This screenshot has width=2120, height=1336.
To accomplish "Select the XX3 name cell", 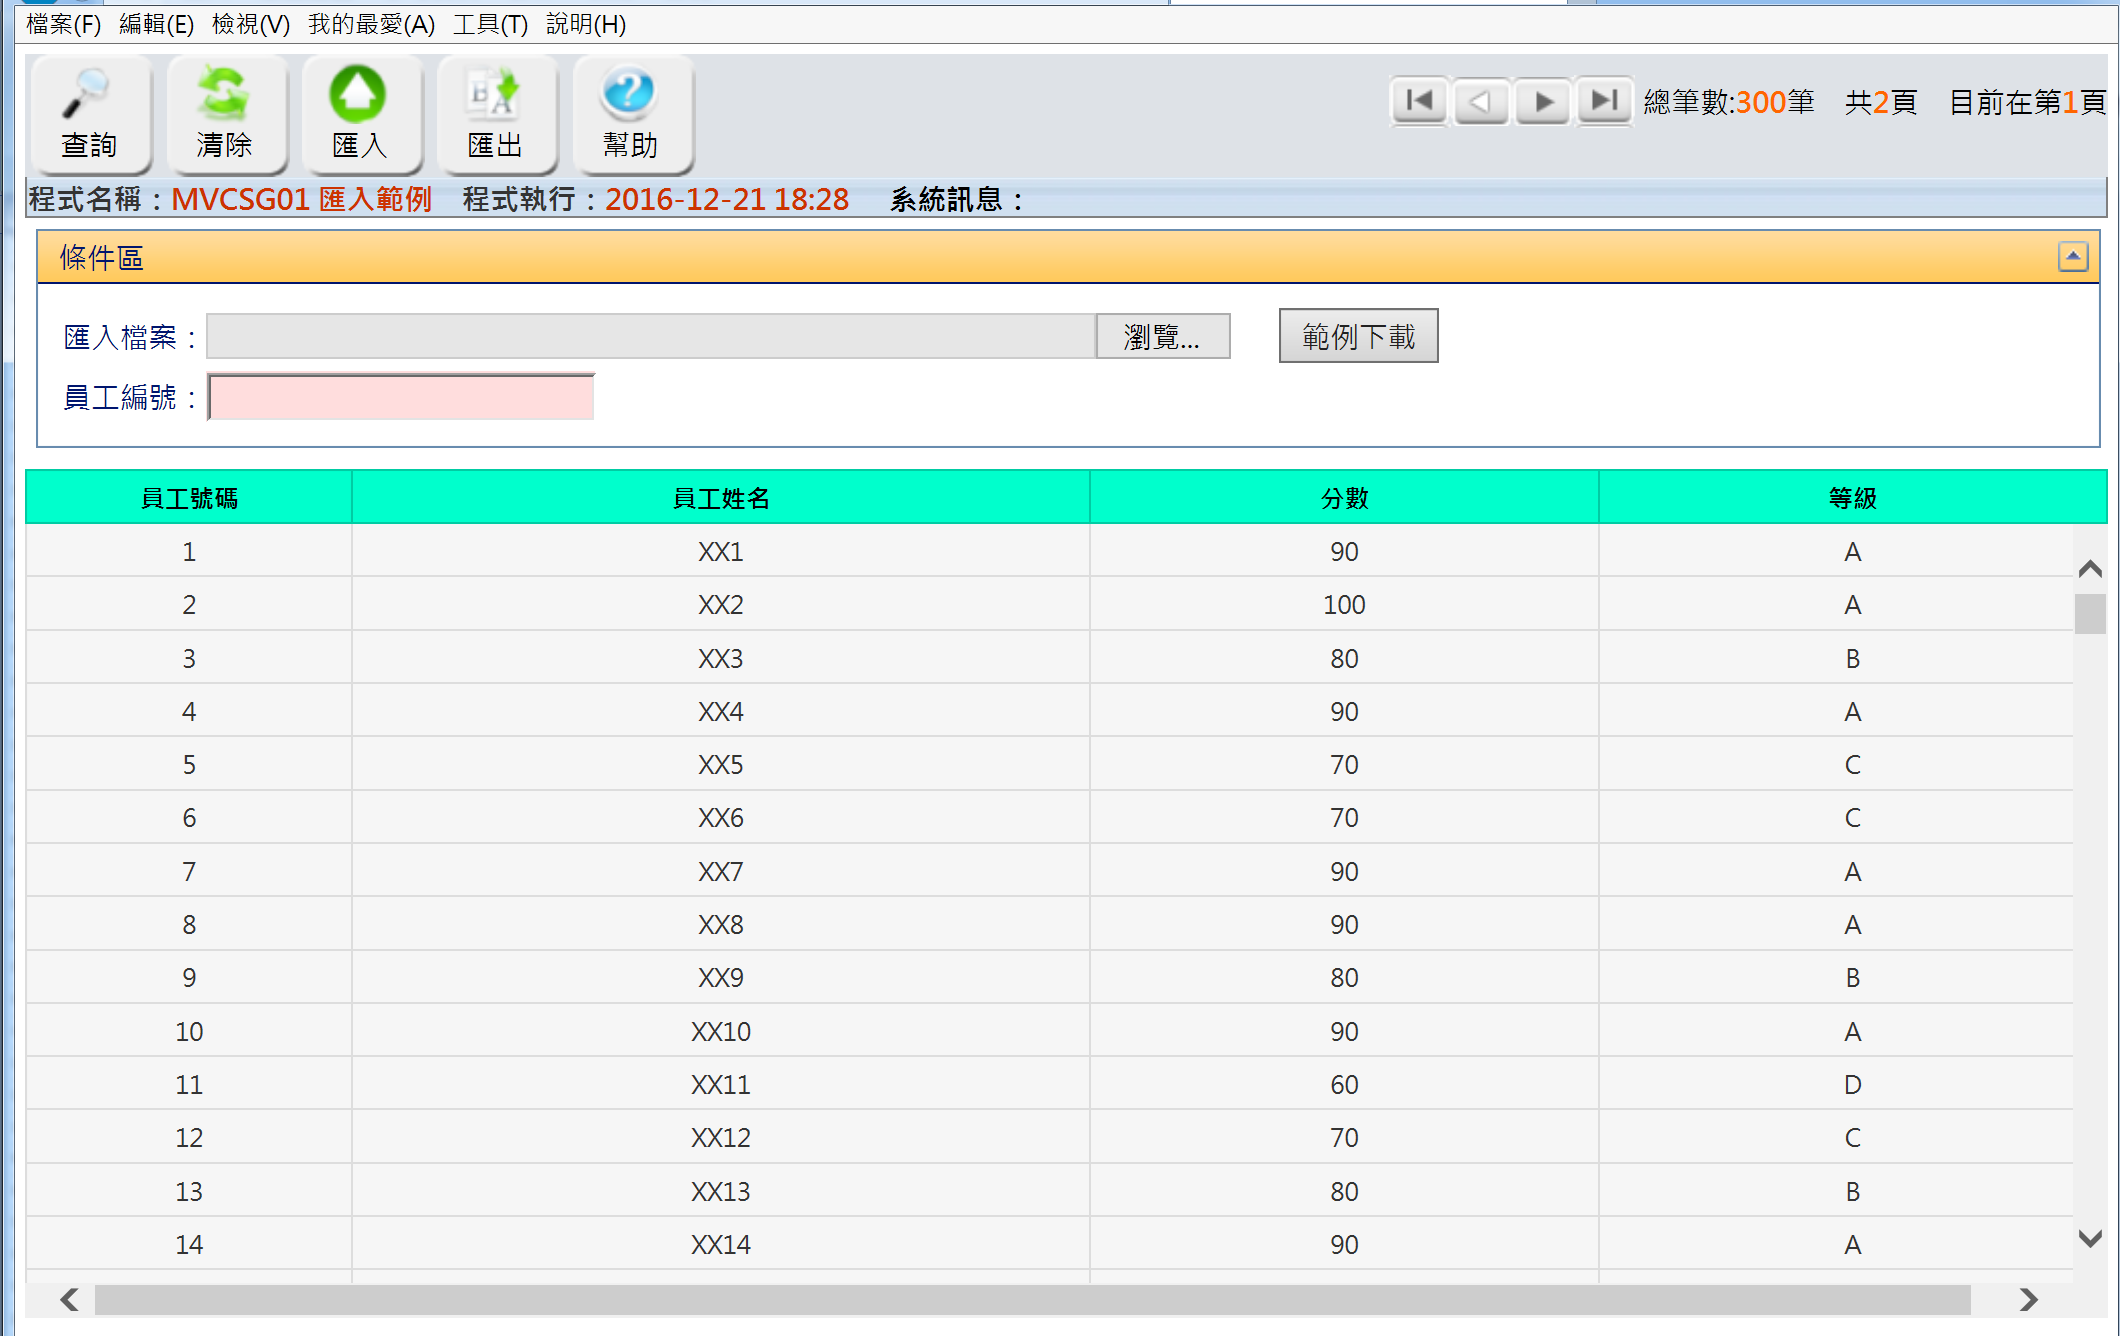I will pyautogui.click(x=721, y=658).
